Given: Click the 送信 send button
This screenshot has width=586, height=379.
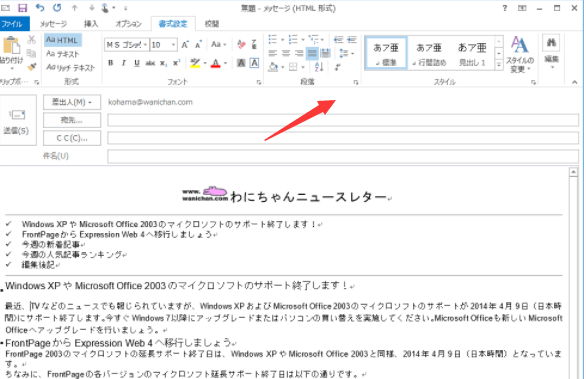Looking at the screenshot, I should coord(16,120).
